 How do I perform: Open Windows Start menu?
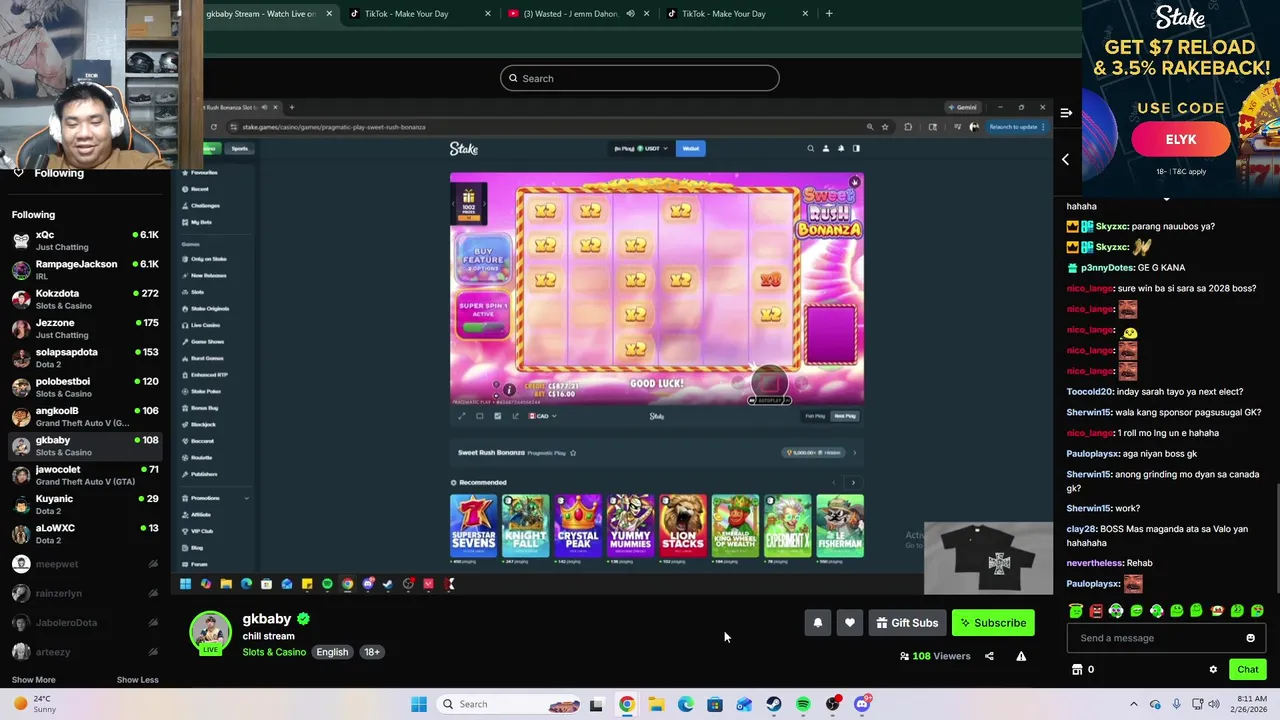419,704
